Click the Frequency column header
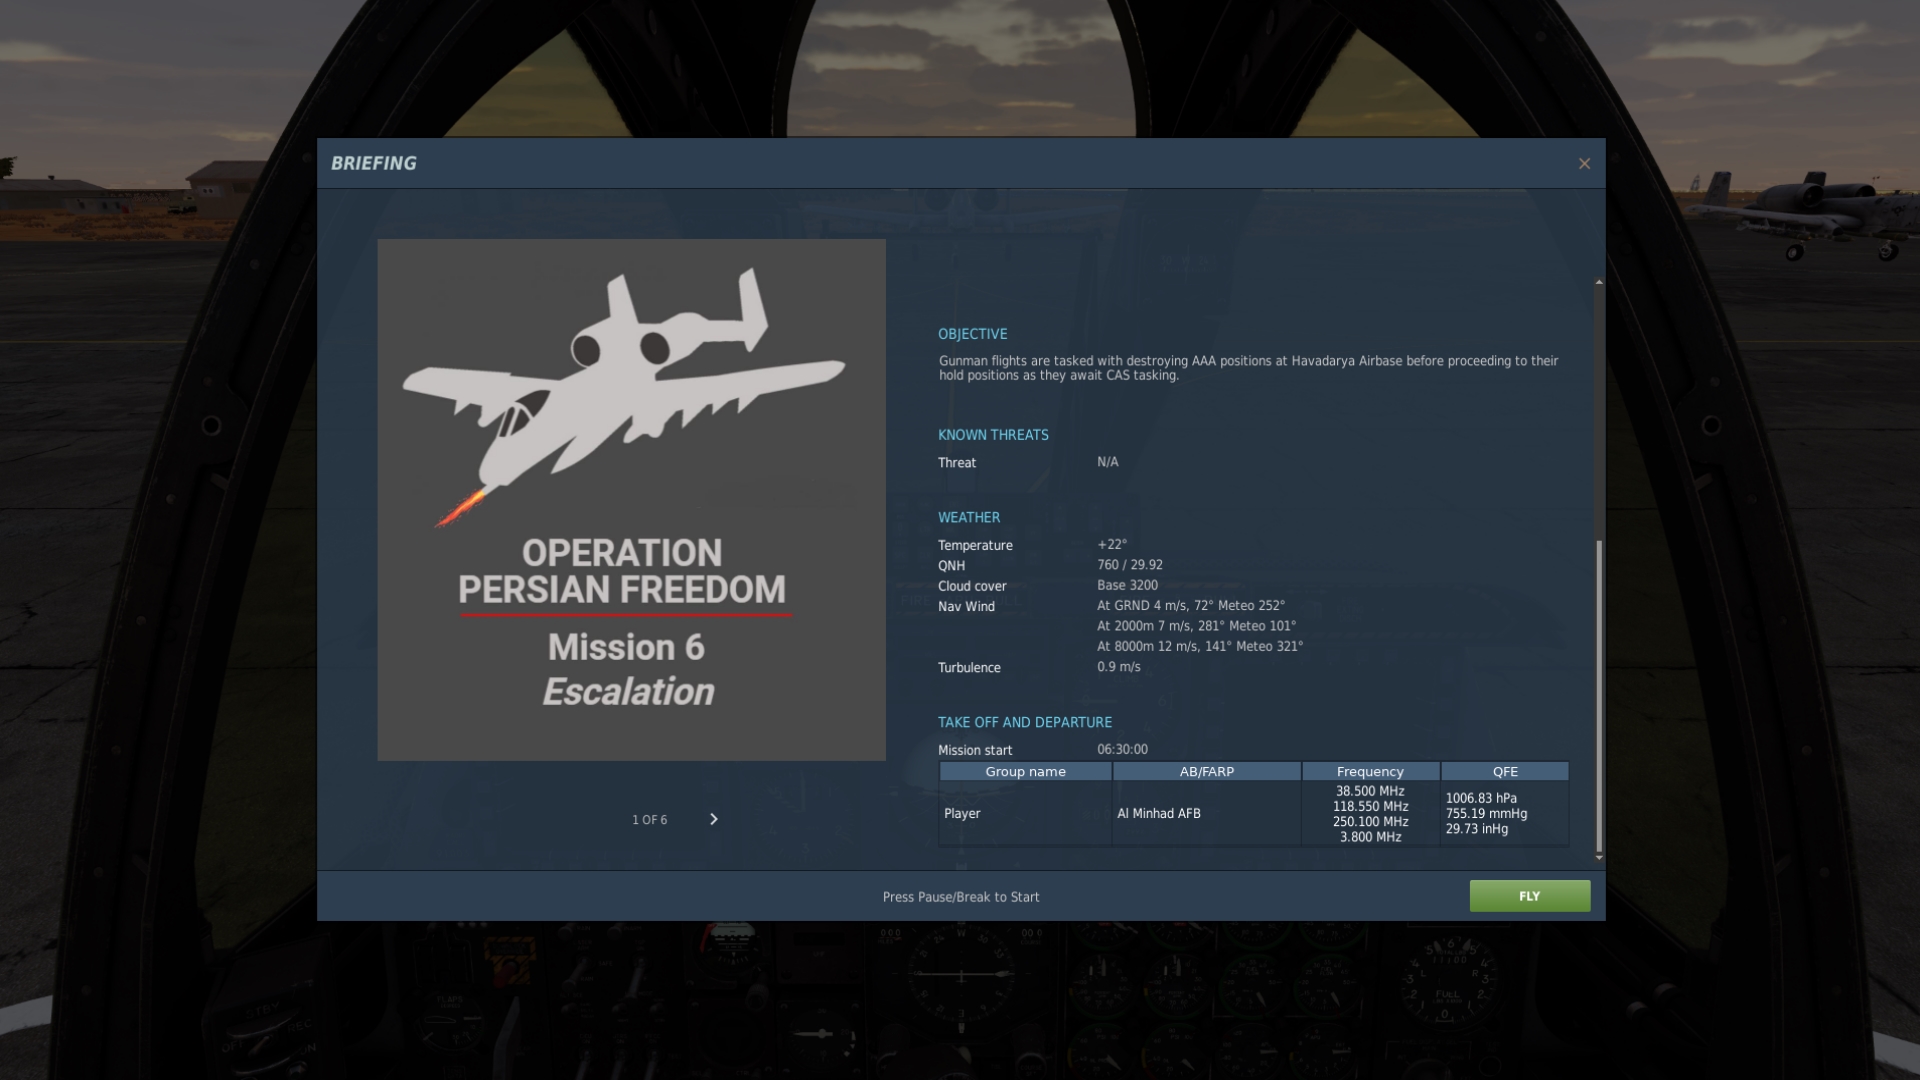This screenshot has width=1920, height=1080. pos(1370,771)
